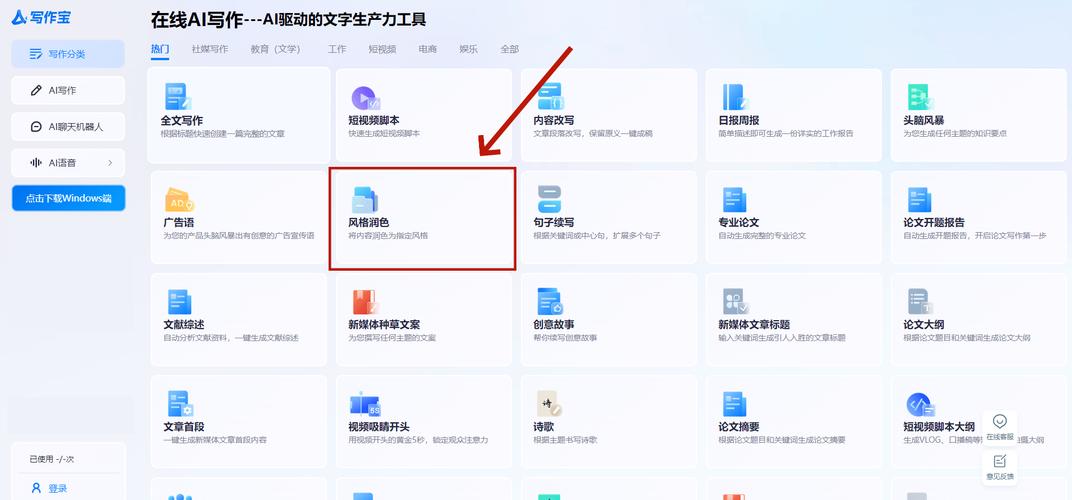Open the 短视频脚本 play icon
The height and width of the screenshot is (500, 1072).
(x=365, y=98)
